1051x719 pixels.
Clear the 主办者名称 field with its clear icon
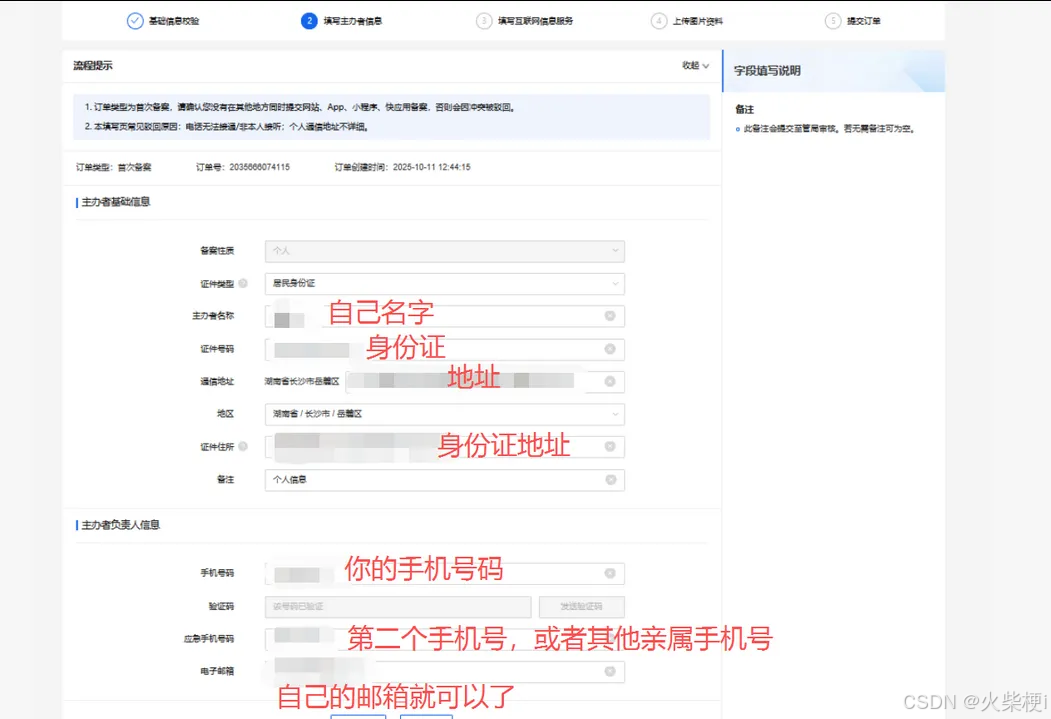(610, 316)
